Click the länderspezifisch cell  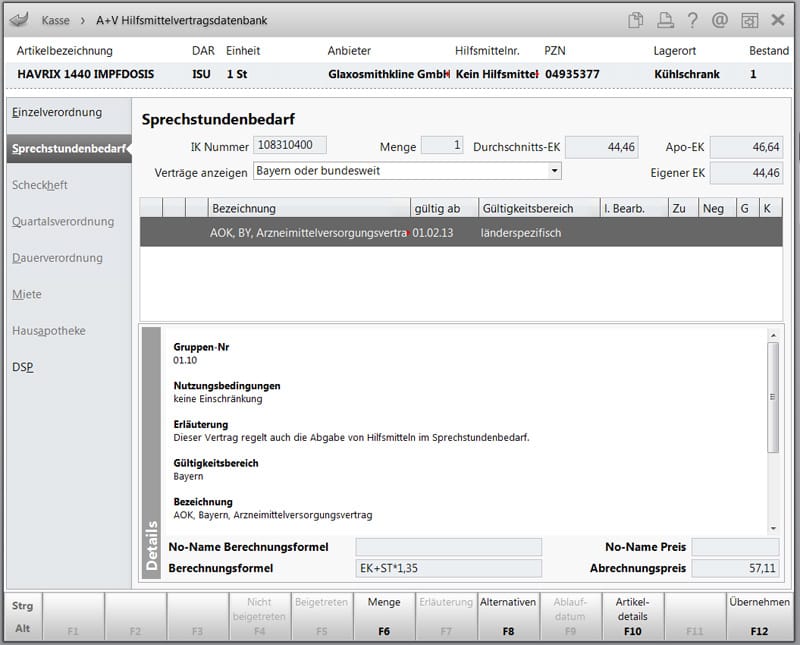coord(521,233)
